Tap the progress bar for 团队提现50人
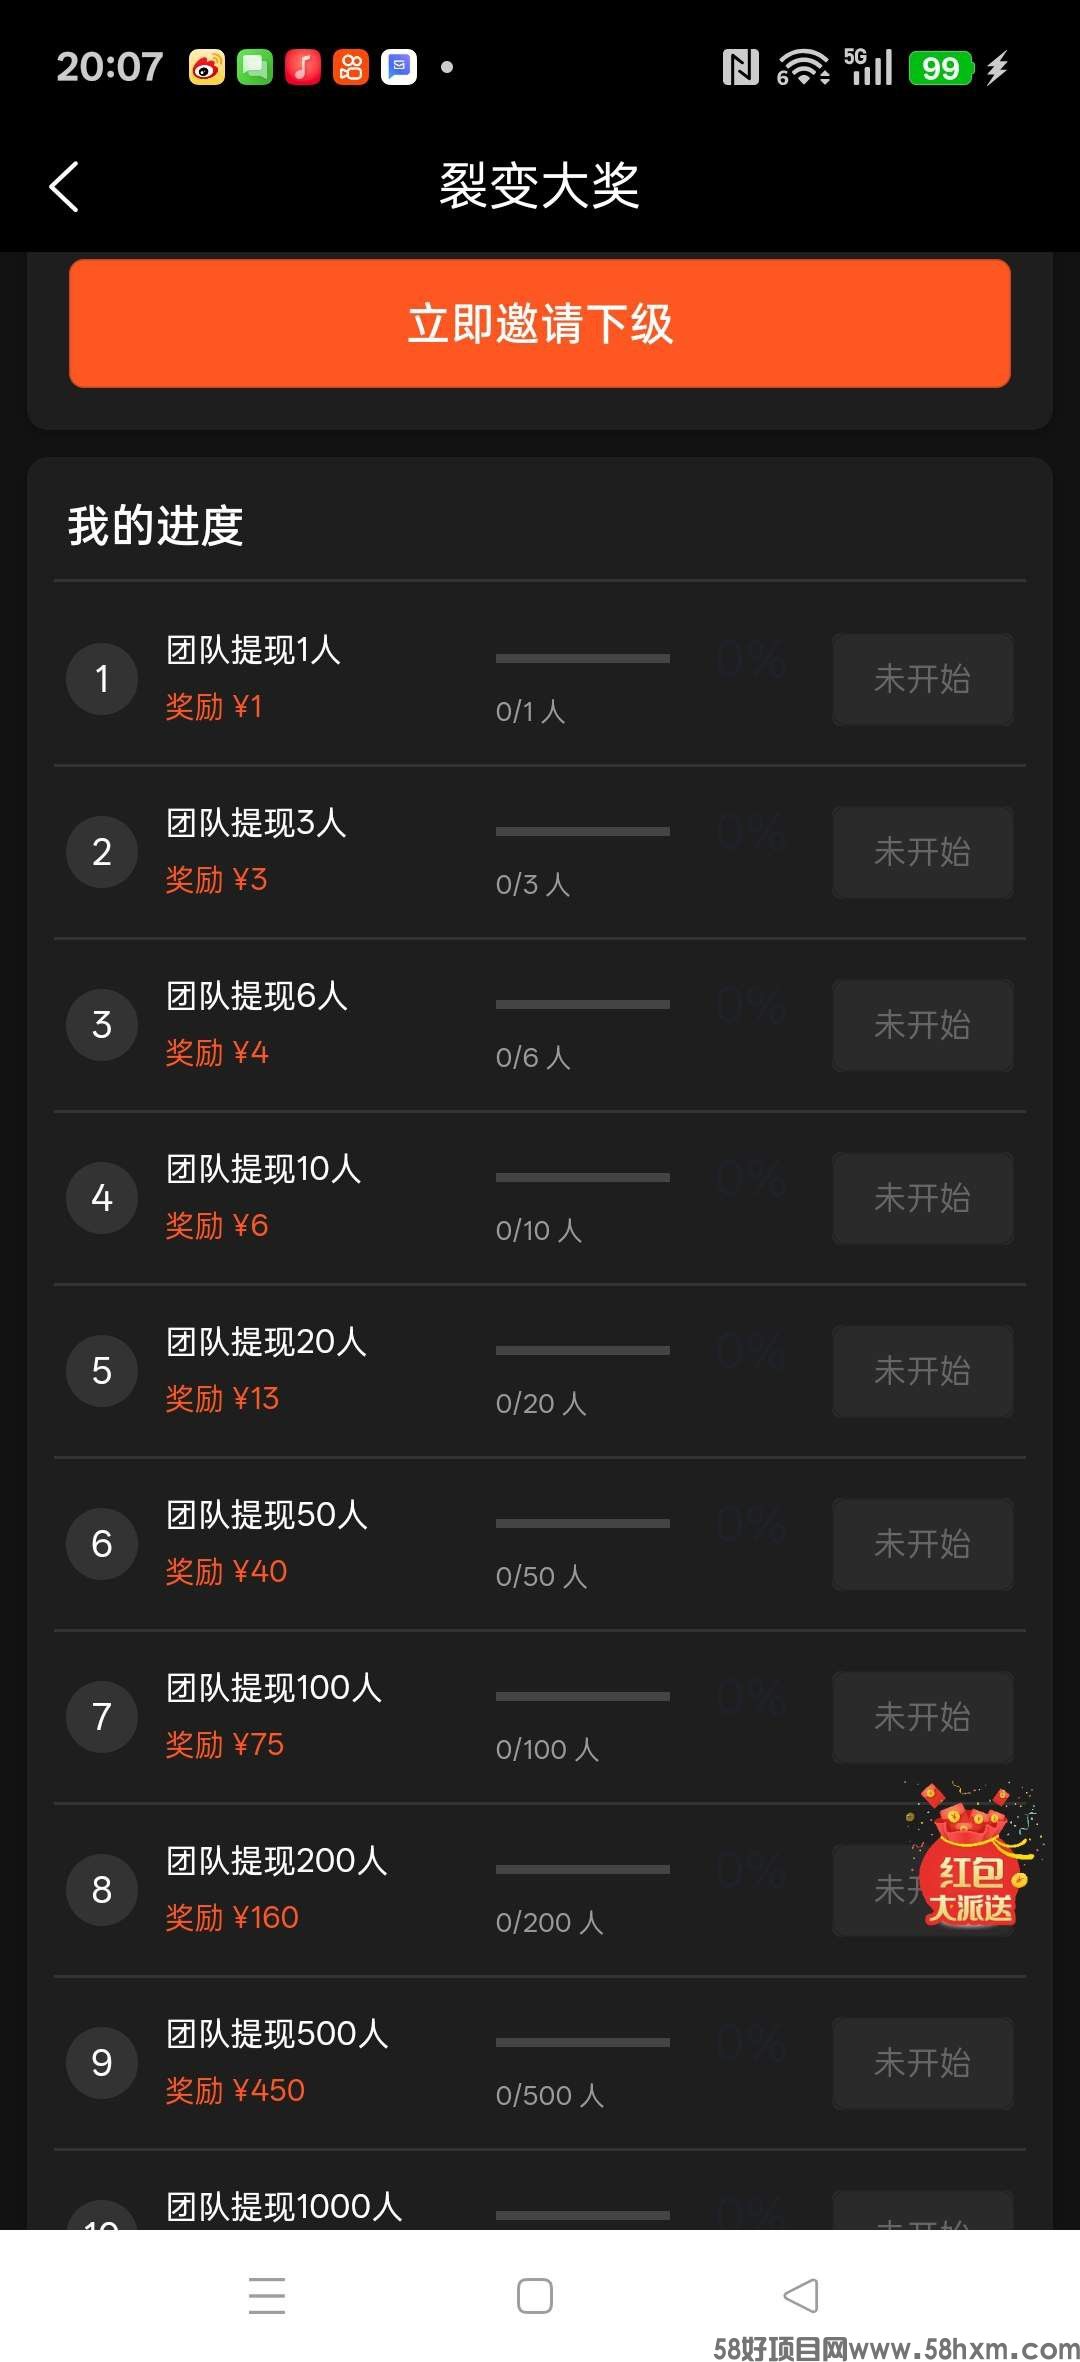1080x2362 pixels. click(582, 1523)
